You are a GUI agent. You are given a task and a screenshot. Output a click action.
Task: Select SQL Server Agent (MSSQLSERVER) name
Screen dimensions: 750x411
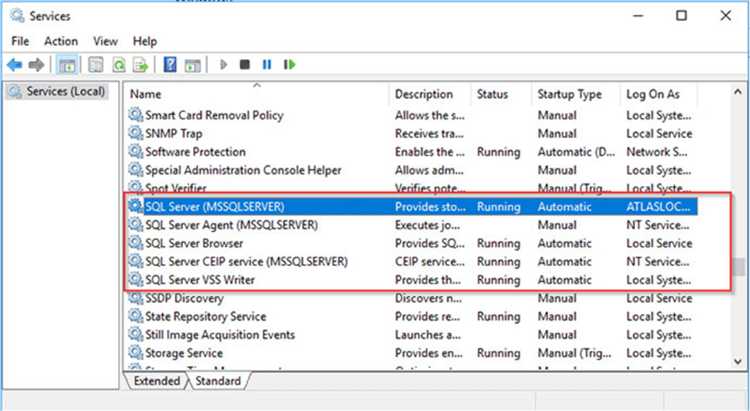coord(232,225)
